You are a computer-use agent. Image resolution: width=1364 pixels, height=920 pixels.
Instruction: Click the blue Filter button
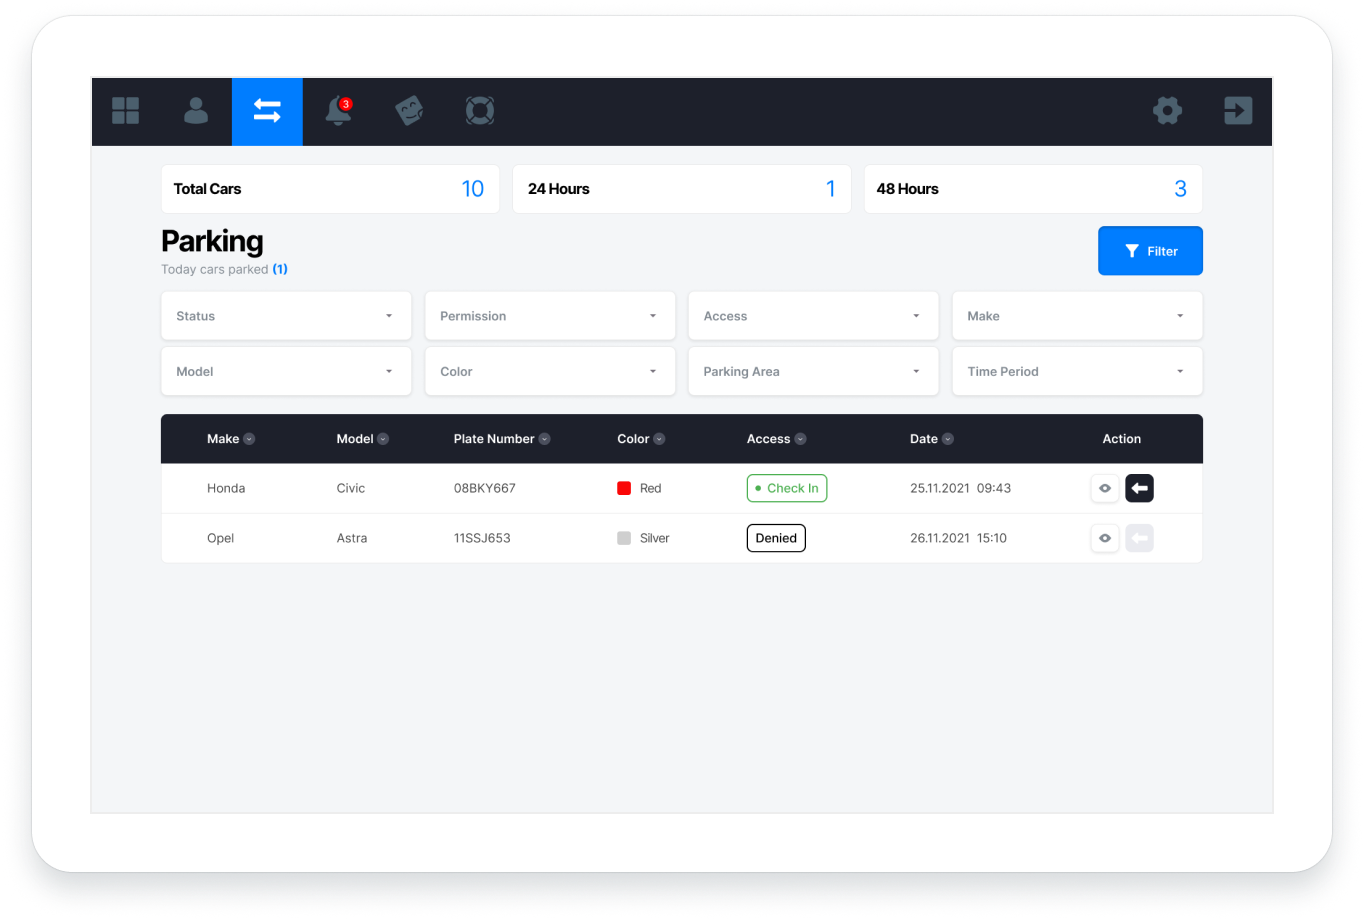(1150, 251)
